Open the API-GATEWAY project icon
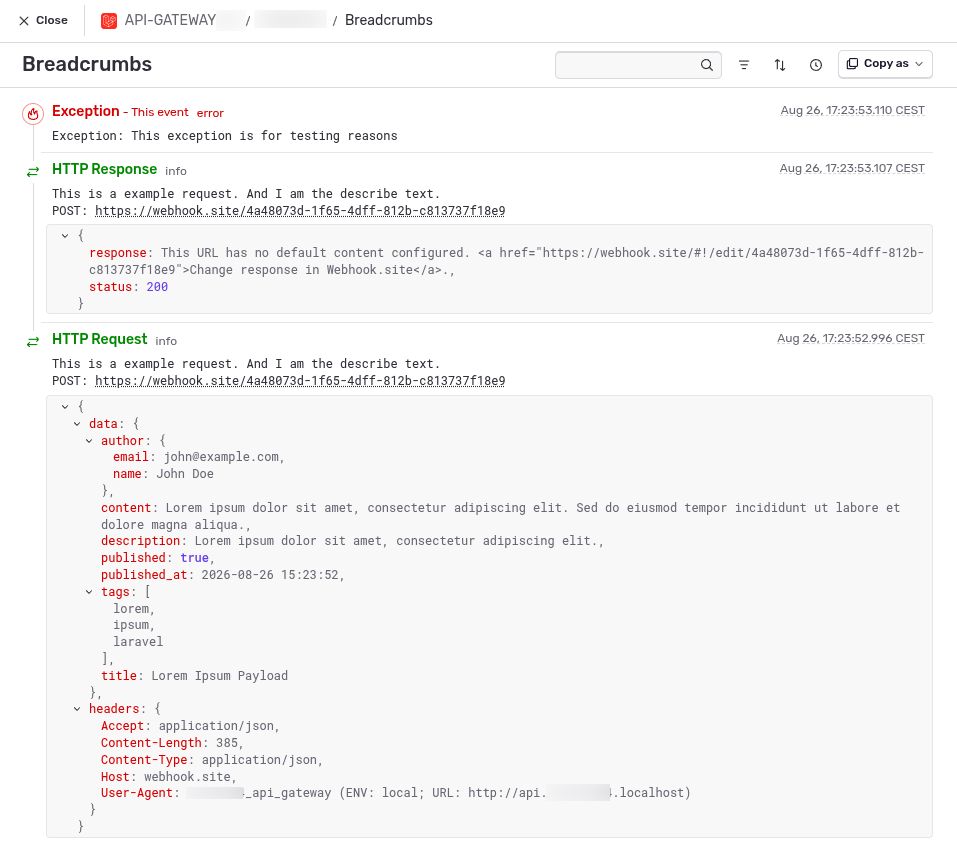 pyautogui.click(x=109, y=21)
